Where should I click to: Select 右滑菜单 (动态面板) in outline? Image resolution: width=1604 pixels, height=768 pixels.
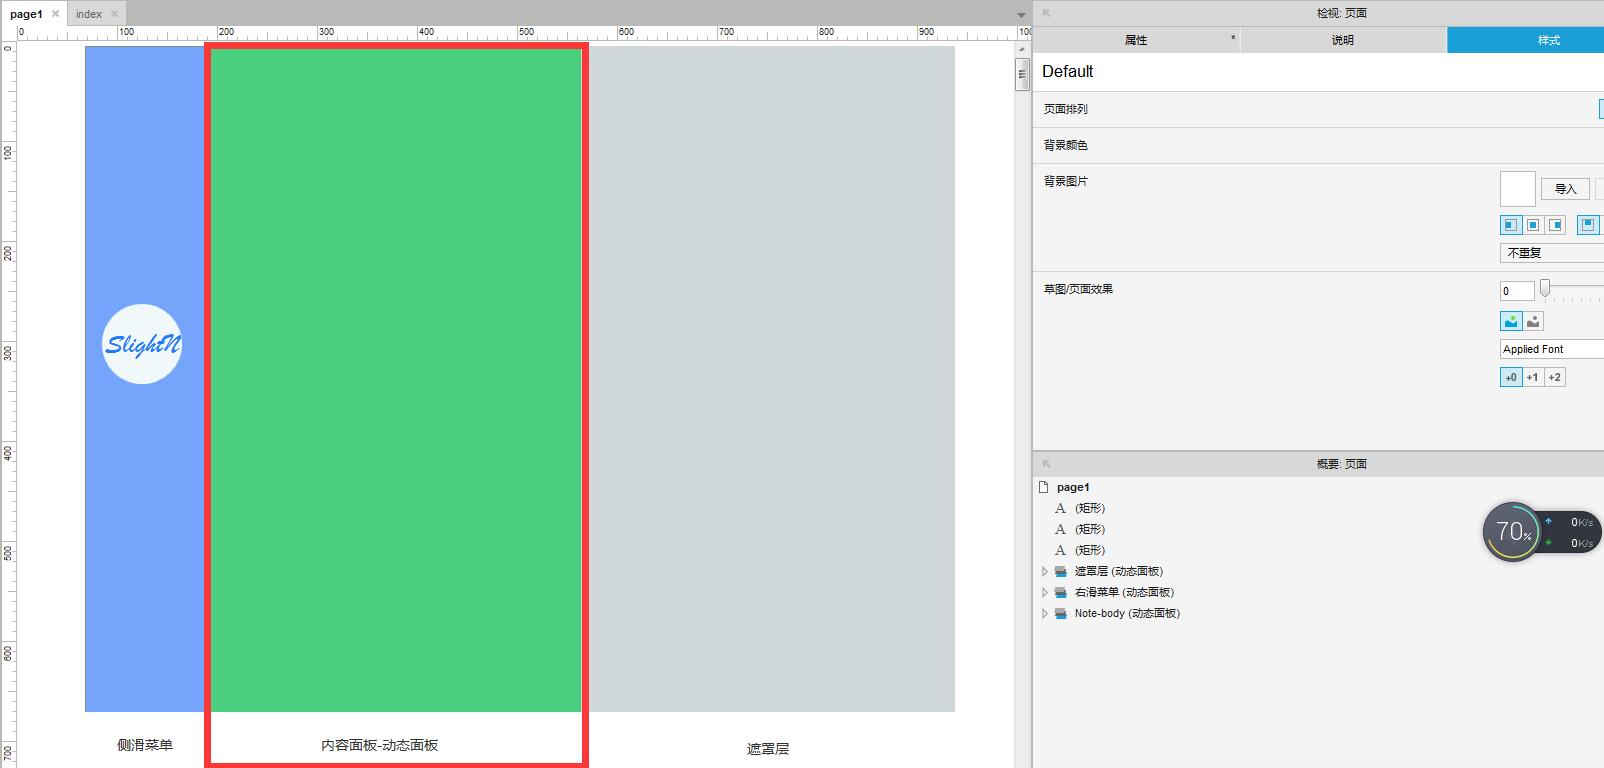point(1124,593)
